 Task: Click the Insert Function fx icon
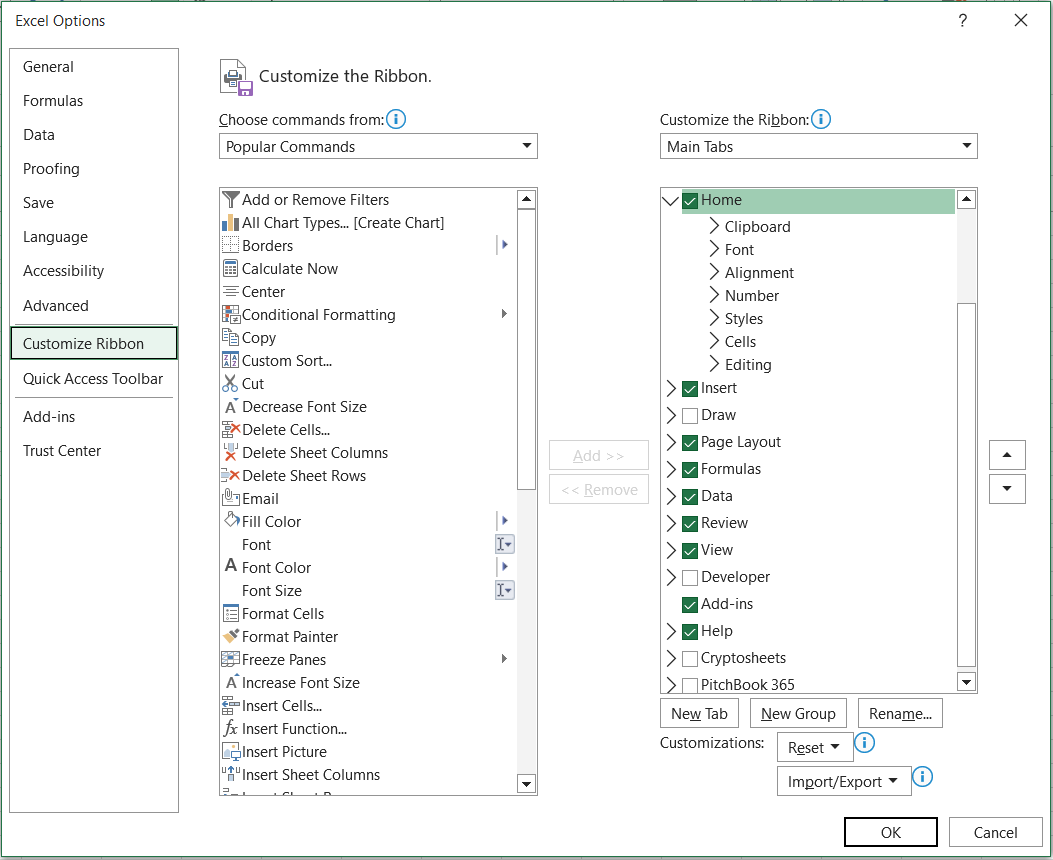pos(231,729)
